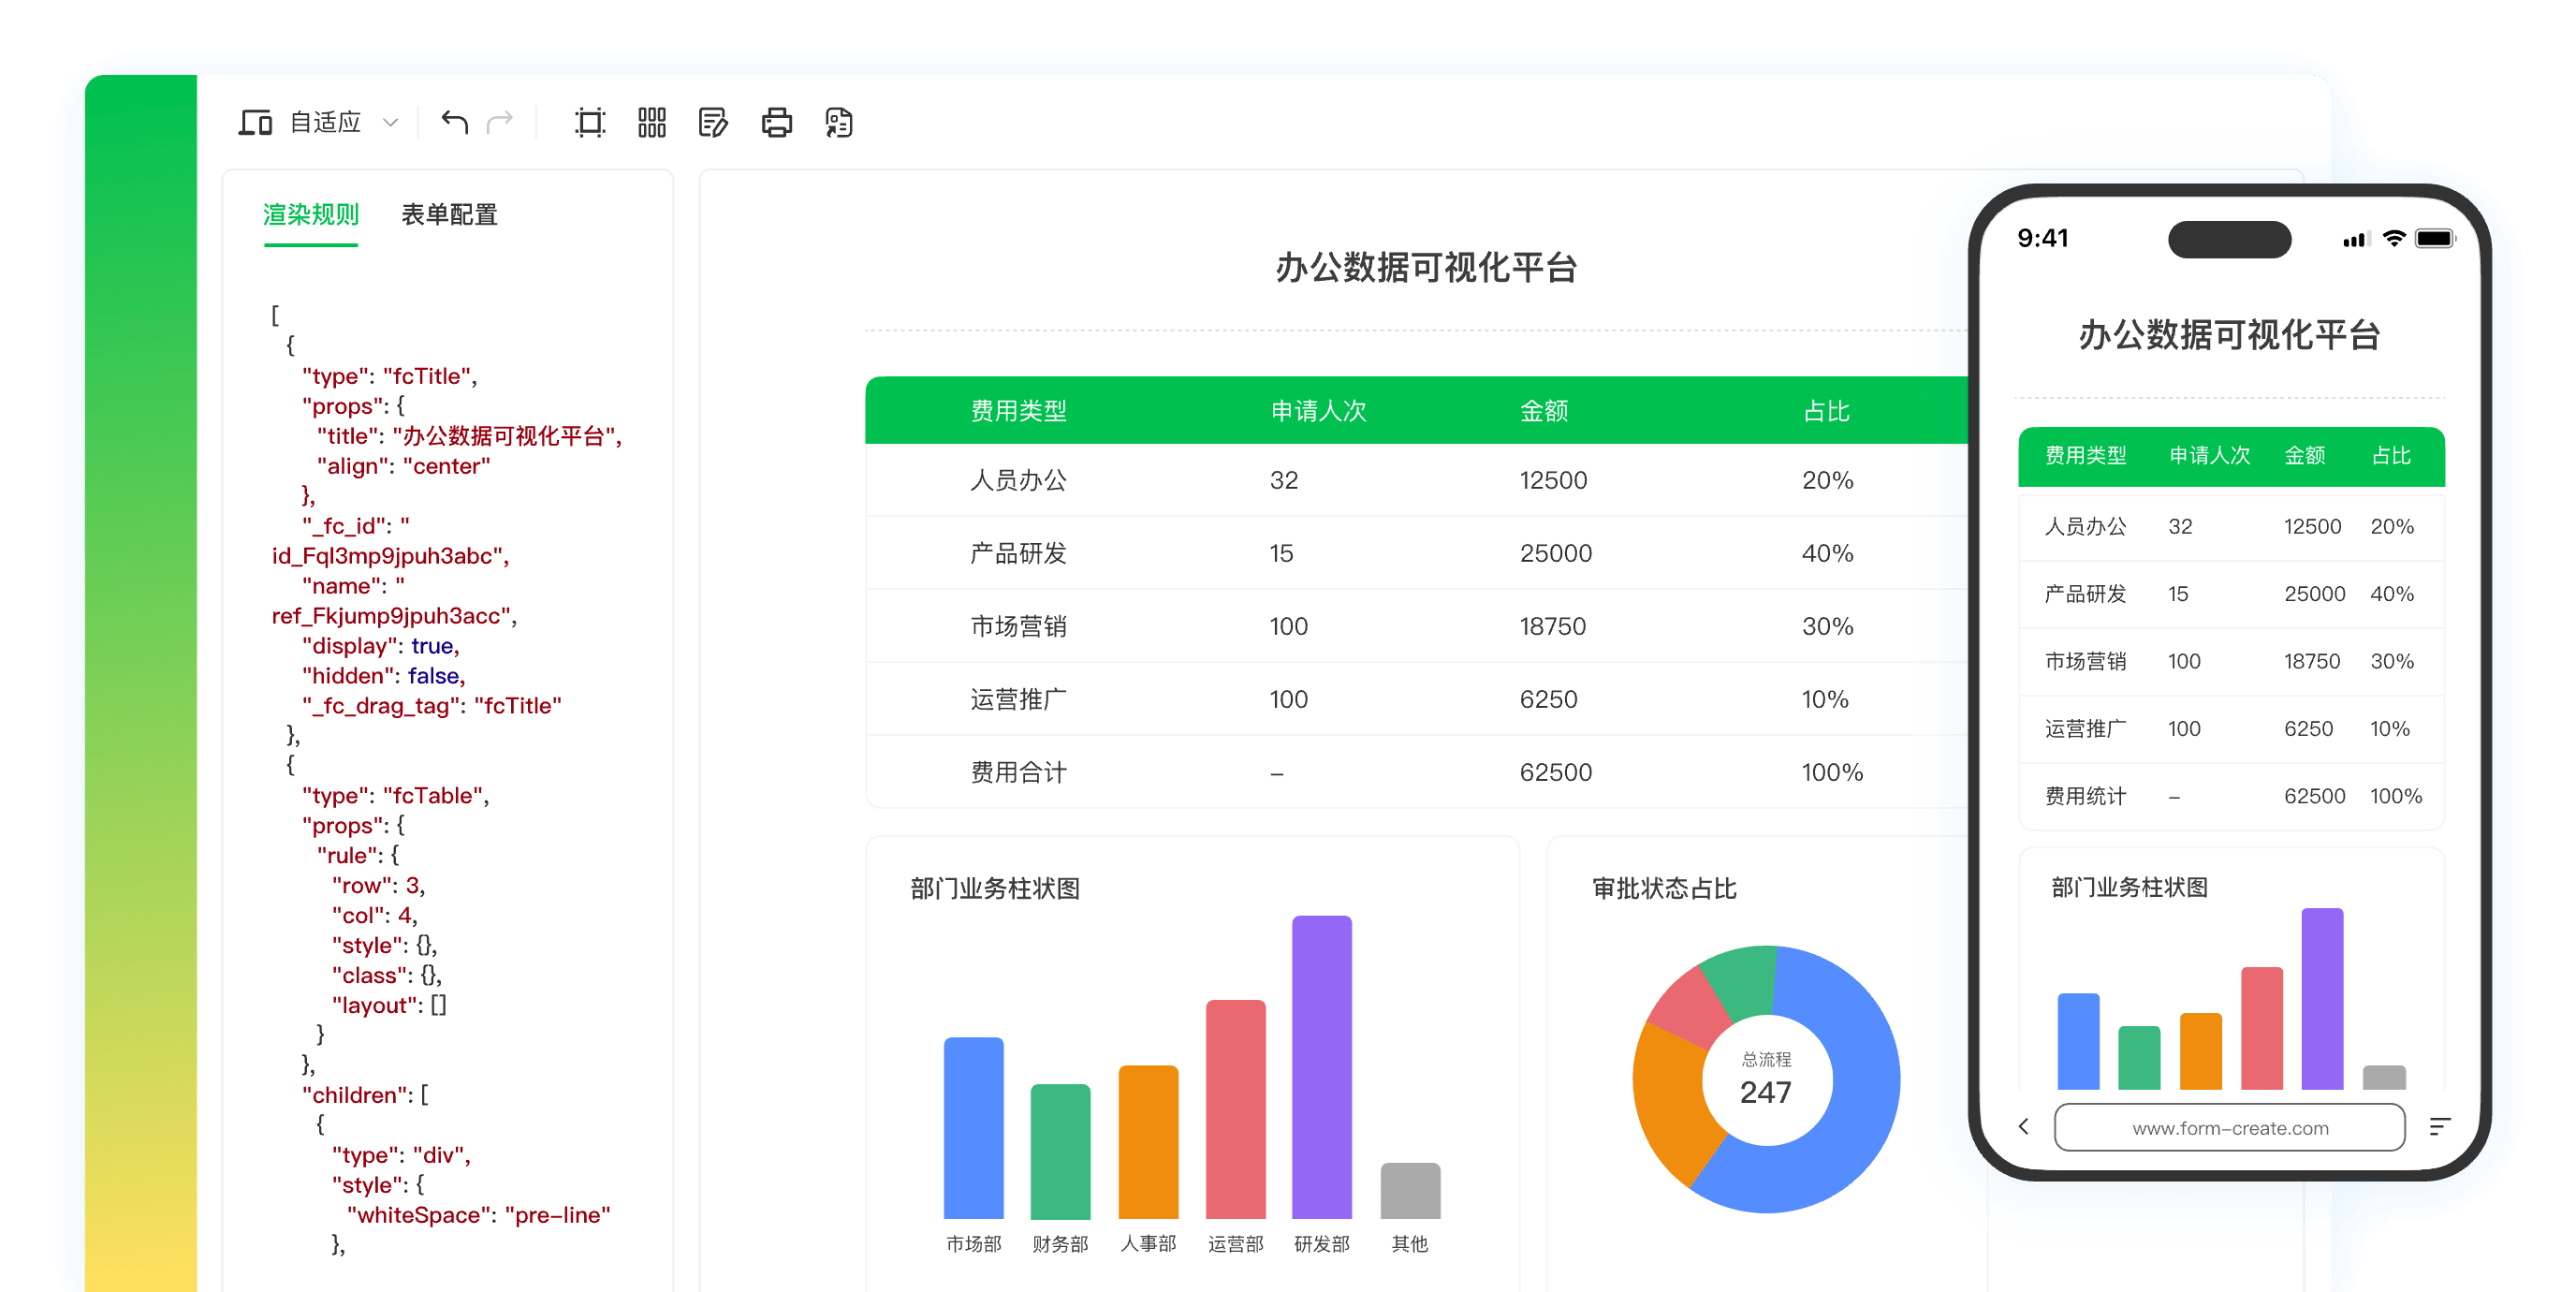Click the green 财务部 bar in desktop chart
The height and width of the screenshot is (1292, 2576).
1060,1151
